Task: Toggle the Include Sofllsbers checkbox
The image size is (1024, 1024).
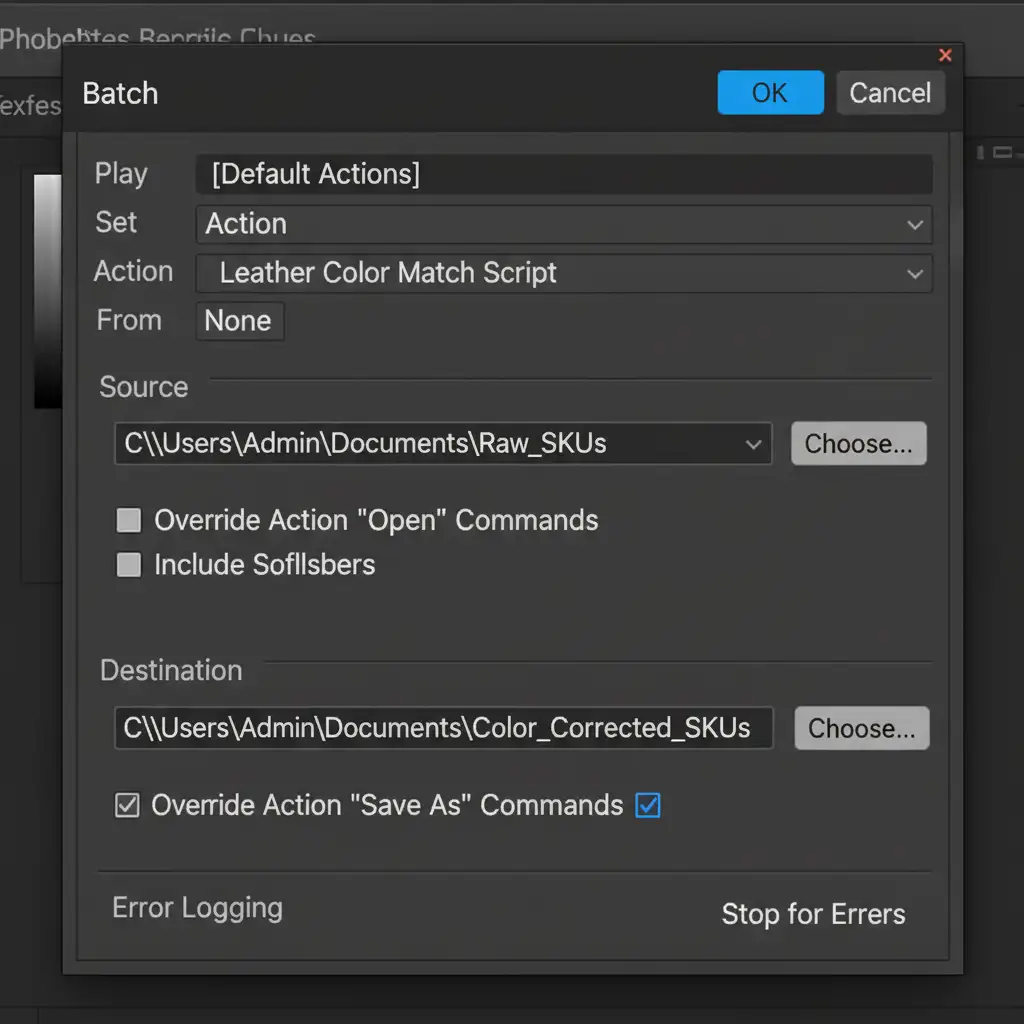Action: (129, 565)
